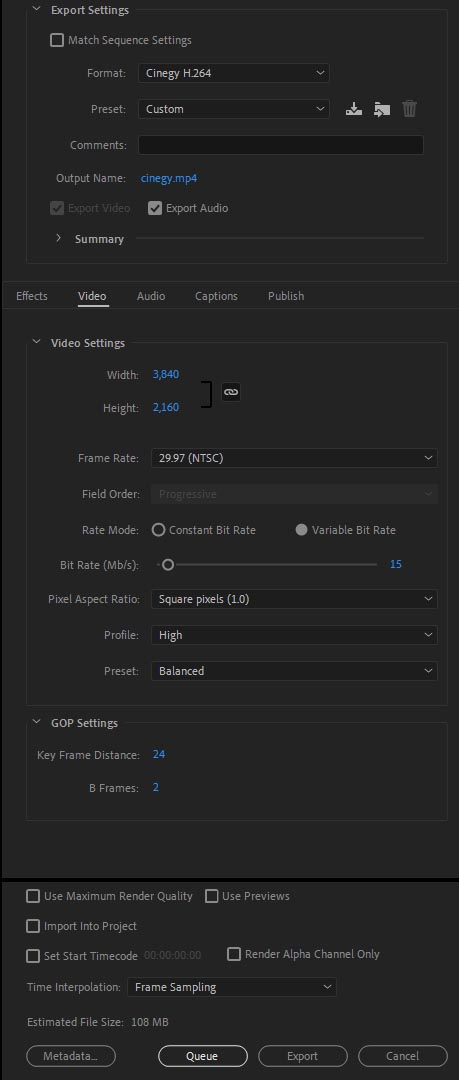Expand the Summary section
The height and width of the screenshot is (1080, 459).
tap(59, 238)
